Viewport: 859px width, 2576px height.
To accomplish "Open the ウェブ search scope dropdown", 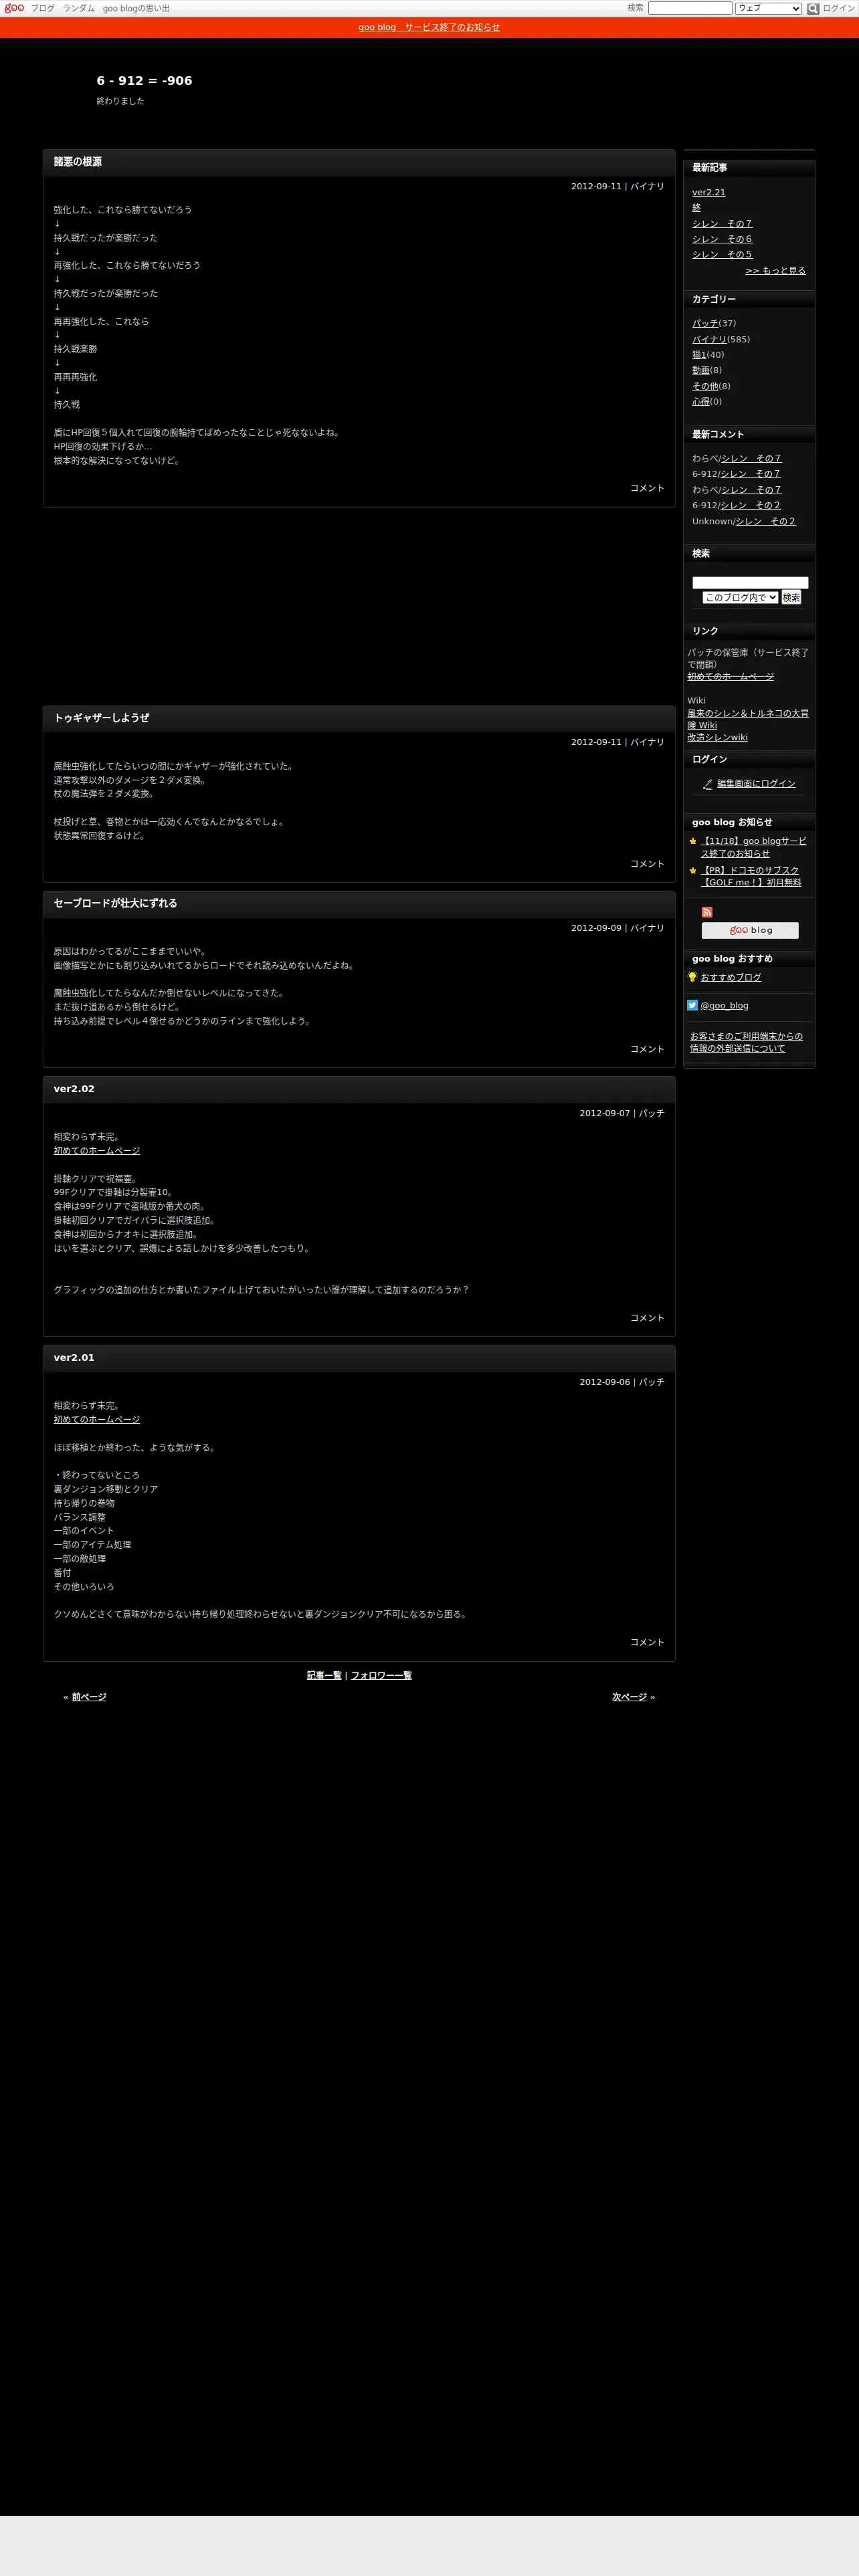I will click(x=768, y=8).
